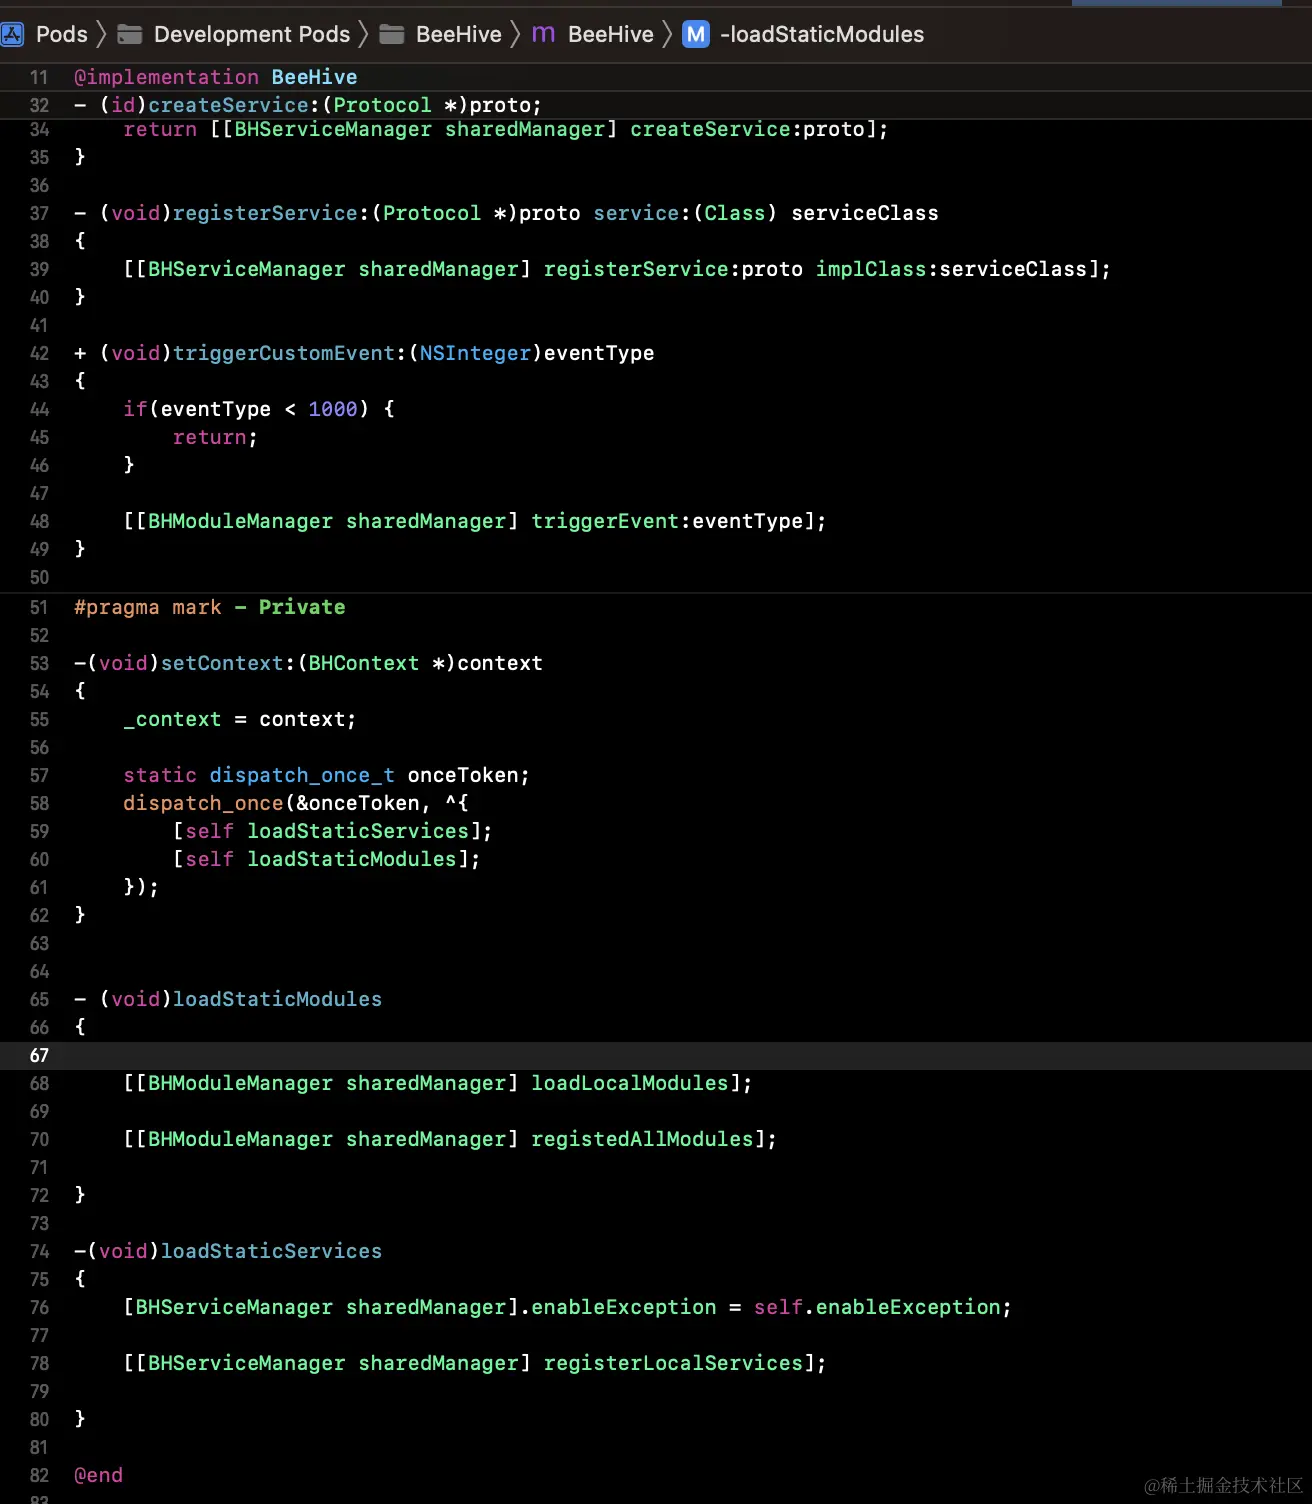Click '[self loadStaticServices];' call
Screen dimensions: 1312x1504
[x=333, y=831]
